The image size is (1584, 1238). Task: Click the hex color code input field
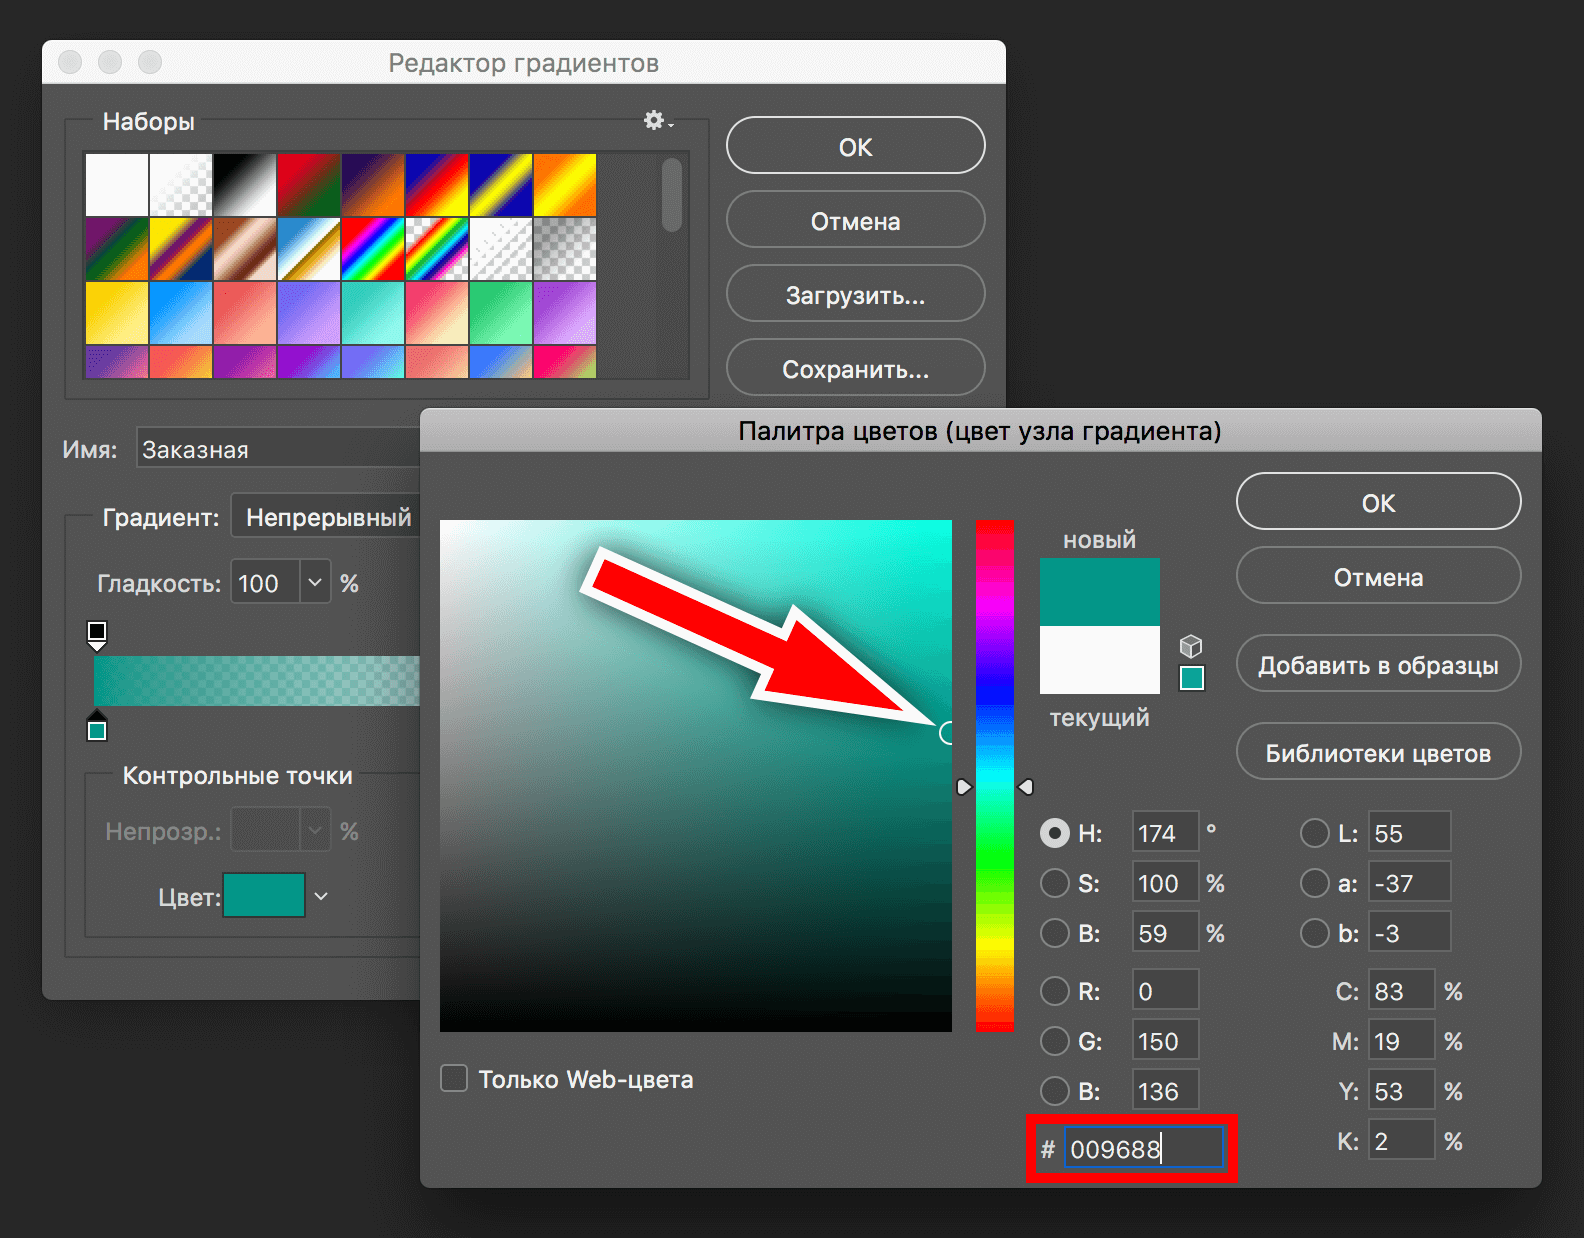1142,1149
